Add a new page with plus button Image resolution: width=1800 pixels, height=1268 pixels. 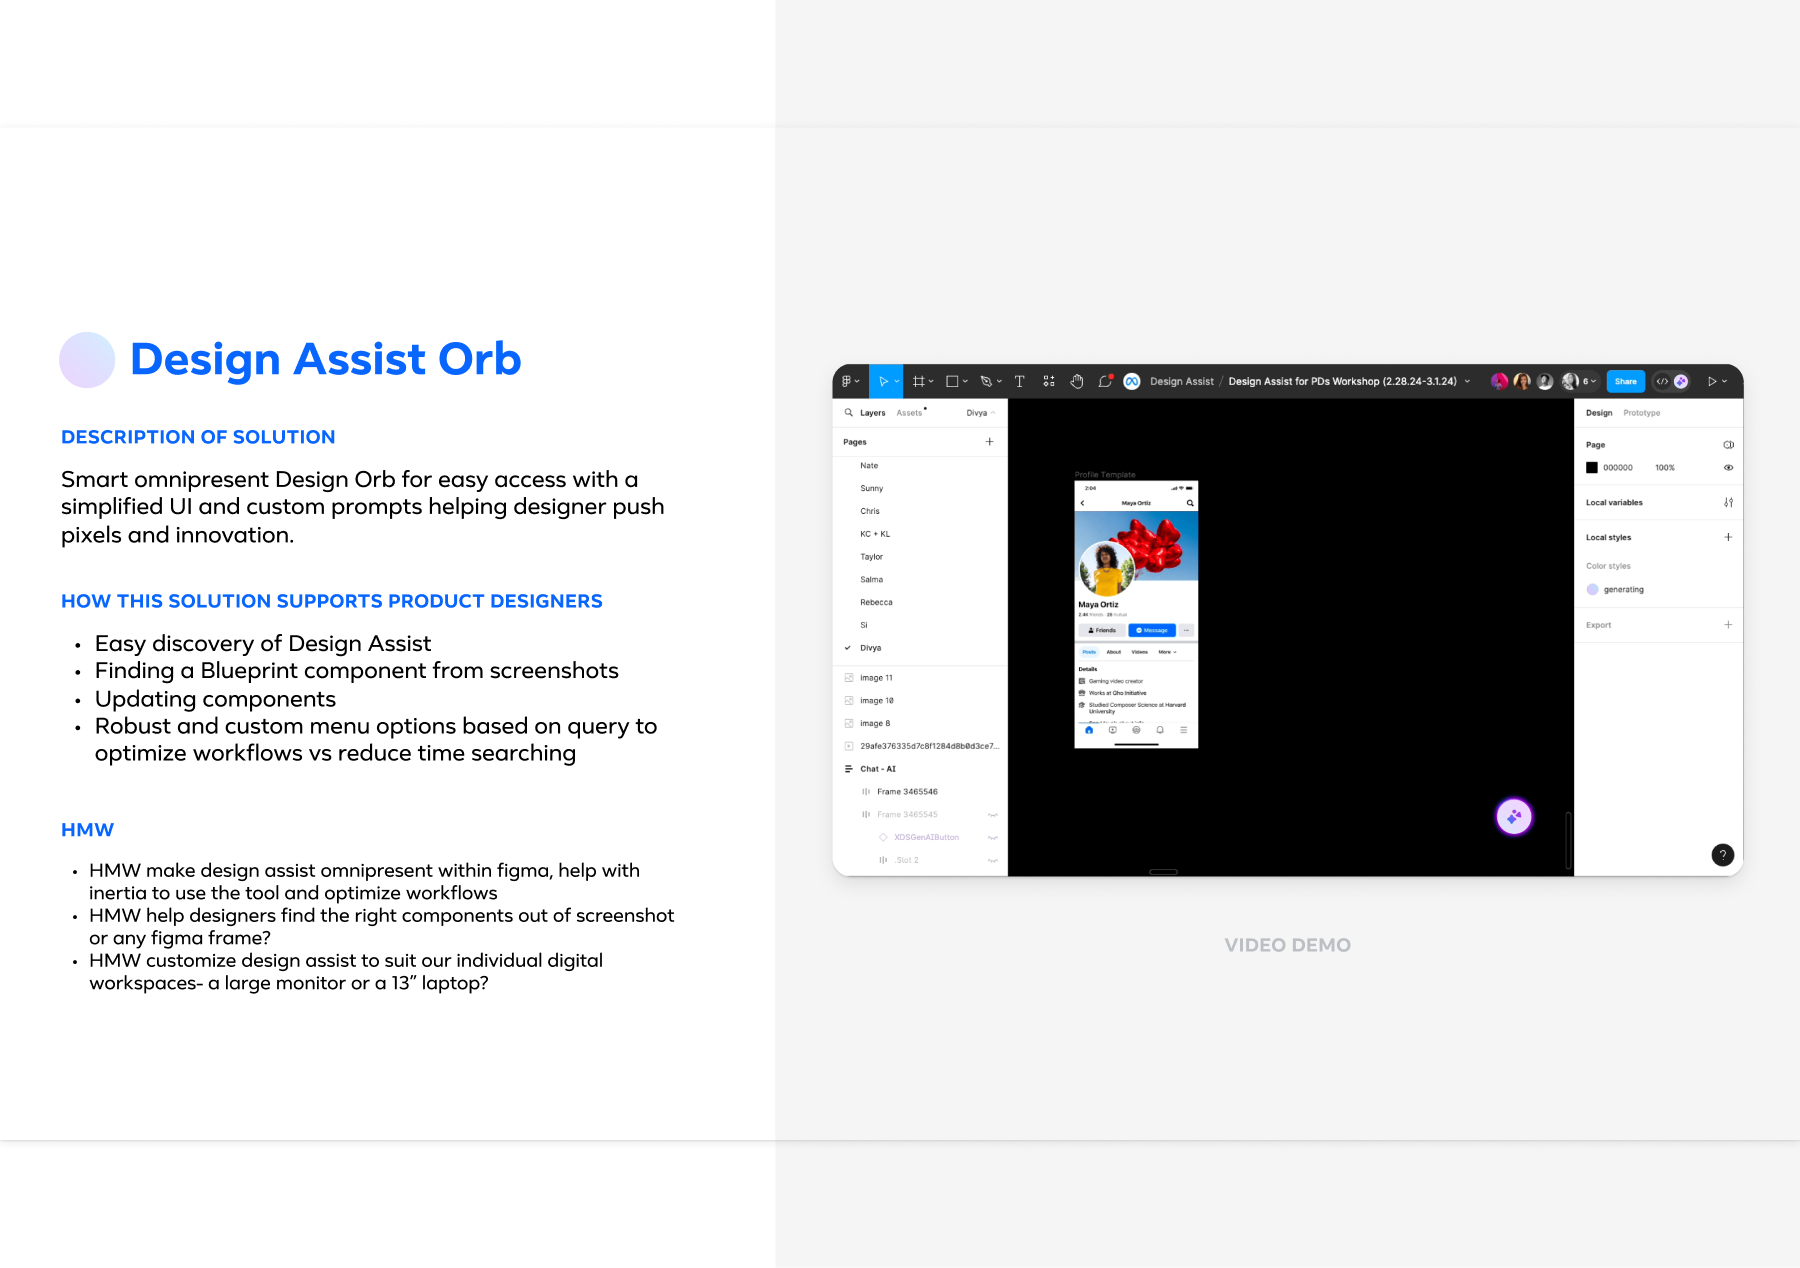tap(989, 442)
